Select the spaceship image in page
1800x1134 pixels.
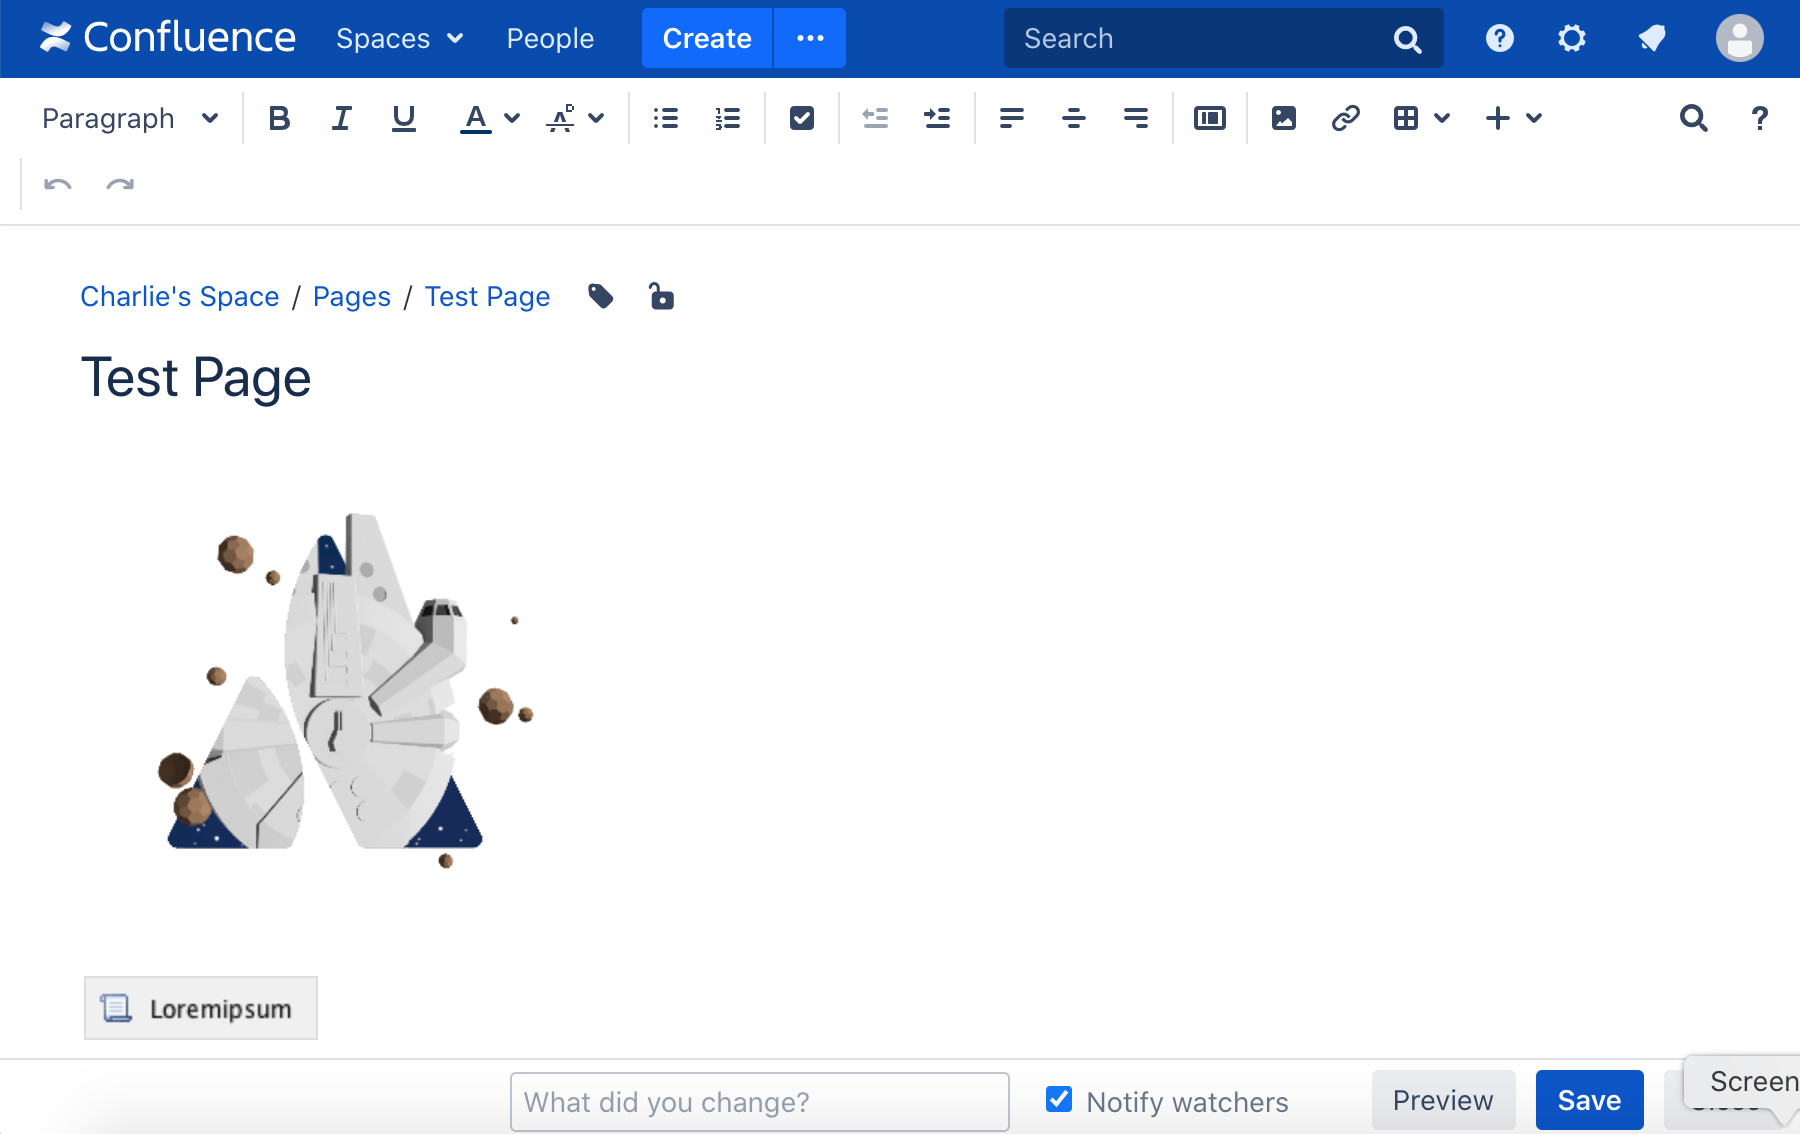346,690
